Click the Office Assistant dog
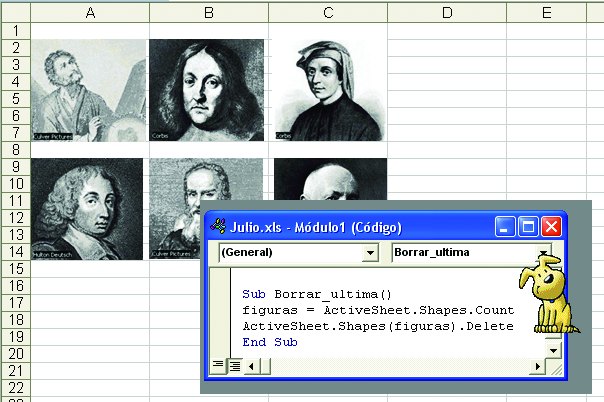The image size is (604, 402). click(549, 295)
